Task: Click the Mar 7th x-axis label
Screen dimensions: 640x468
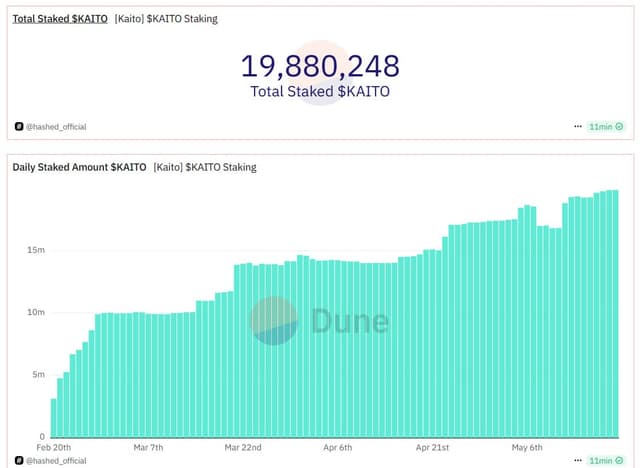Action: 149,448
